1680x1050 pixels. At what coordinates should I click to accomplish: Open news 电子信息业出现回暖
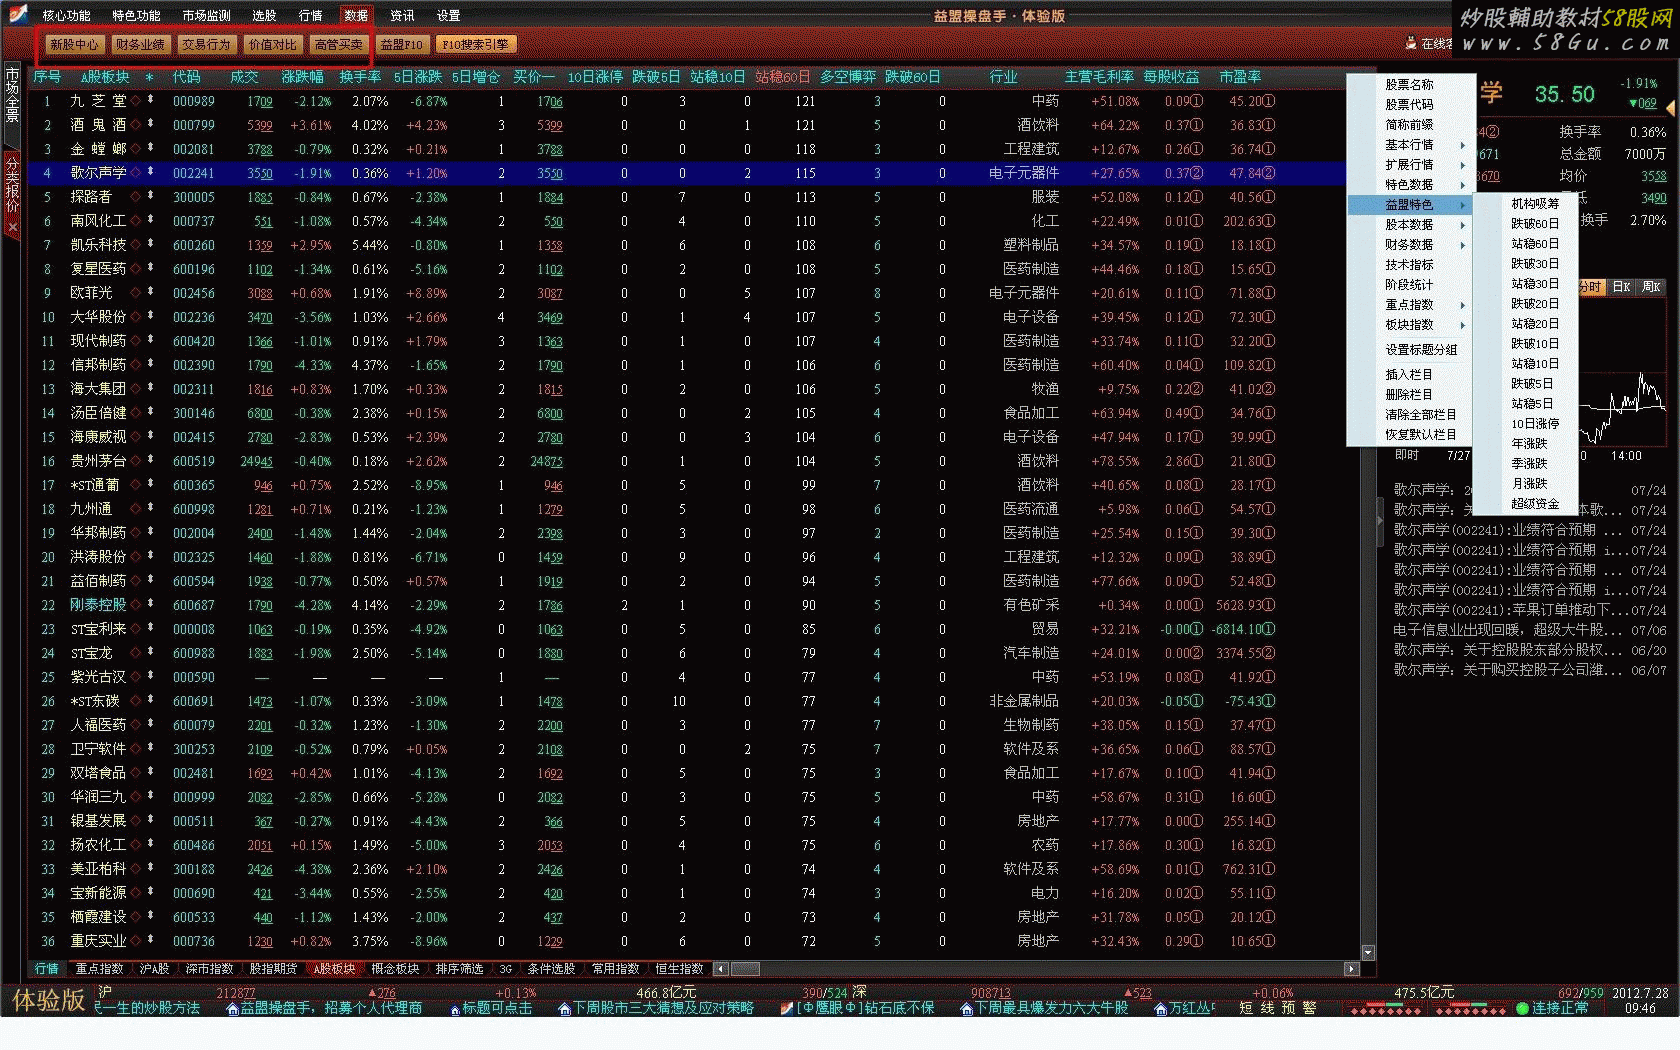1530,630
